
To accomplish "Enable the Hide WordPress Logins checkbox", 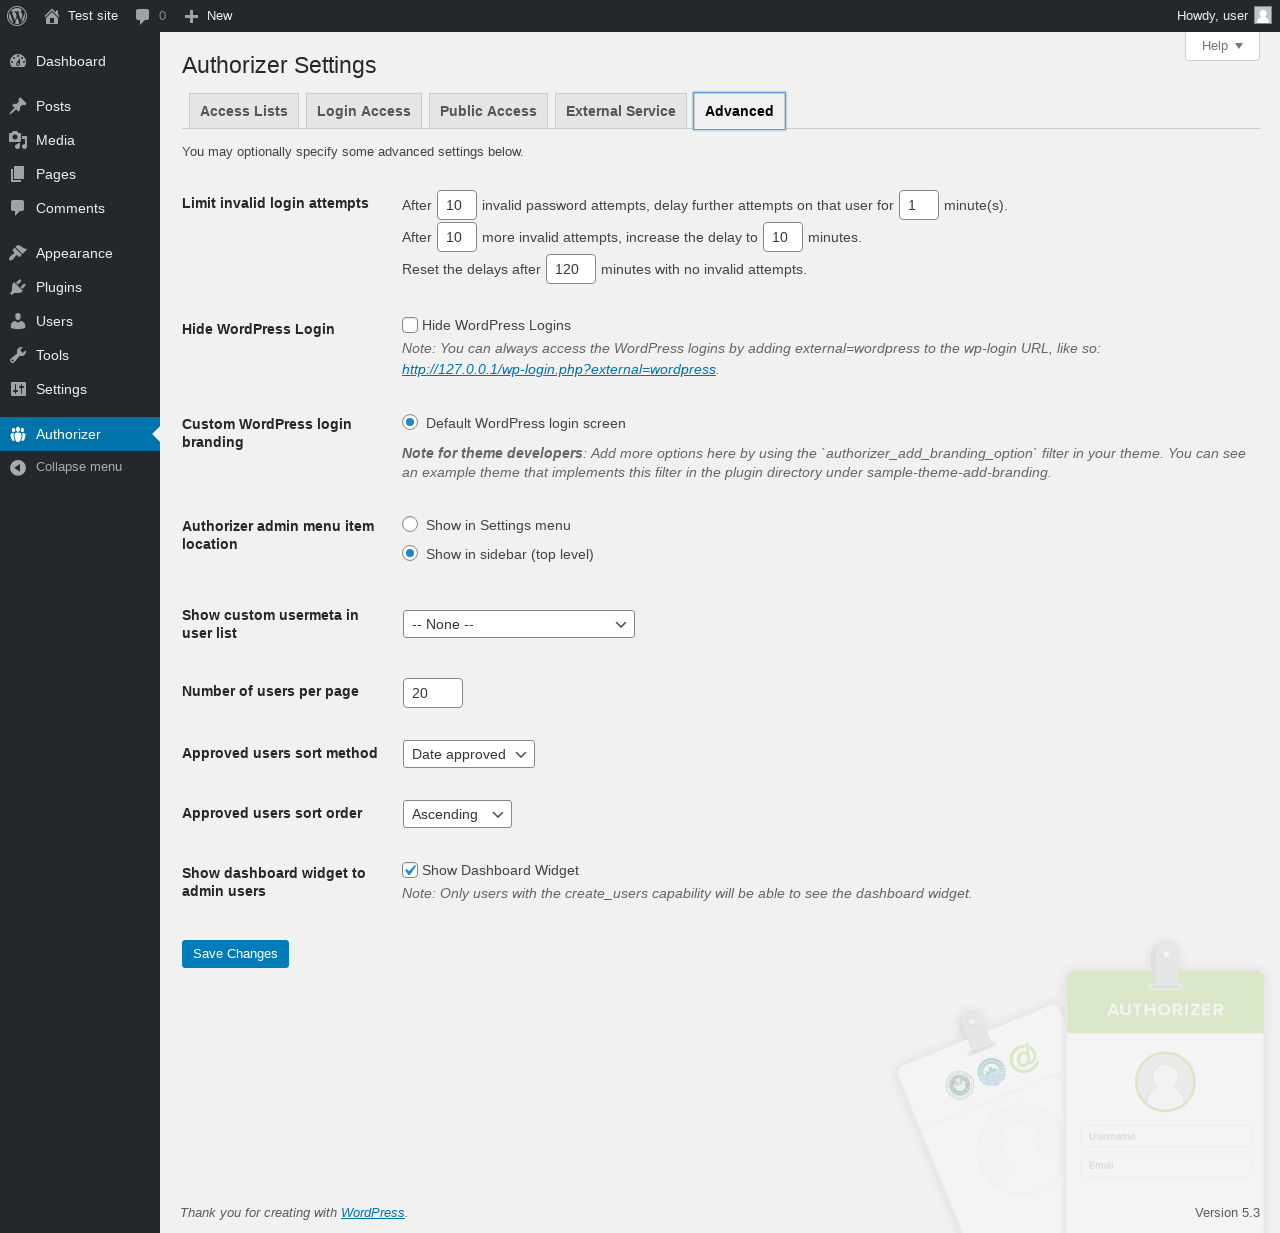I will (x=410, y=325).
